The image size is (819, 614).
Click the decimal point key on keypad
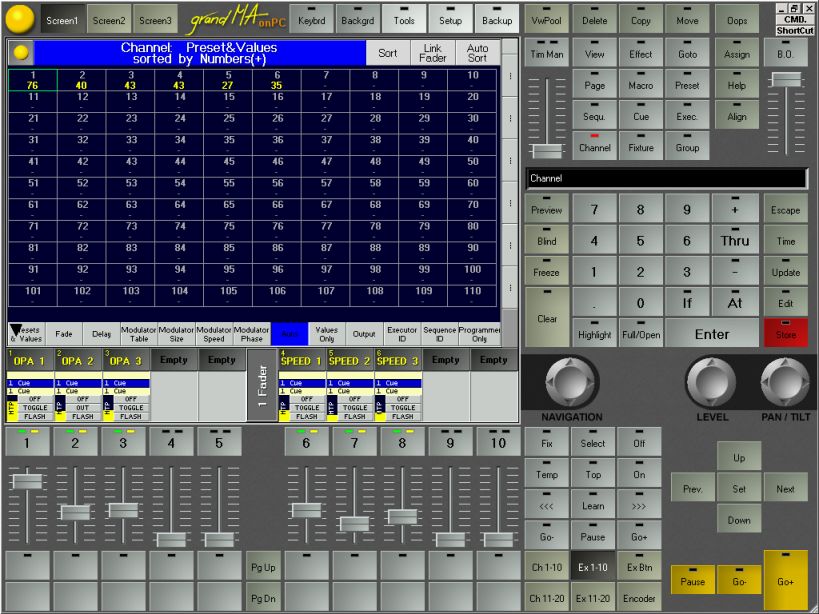tap(594, 302)
